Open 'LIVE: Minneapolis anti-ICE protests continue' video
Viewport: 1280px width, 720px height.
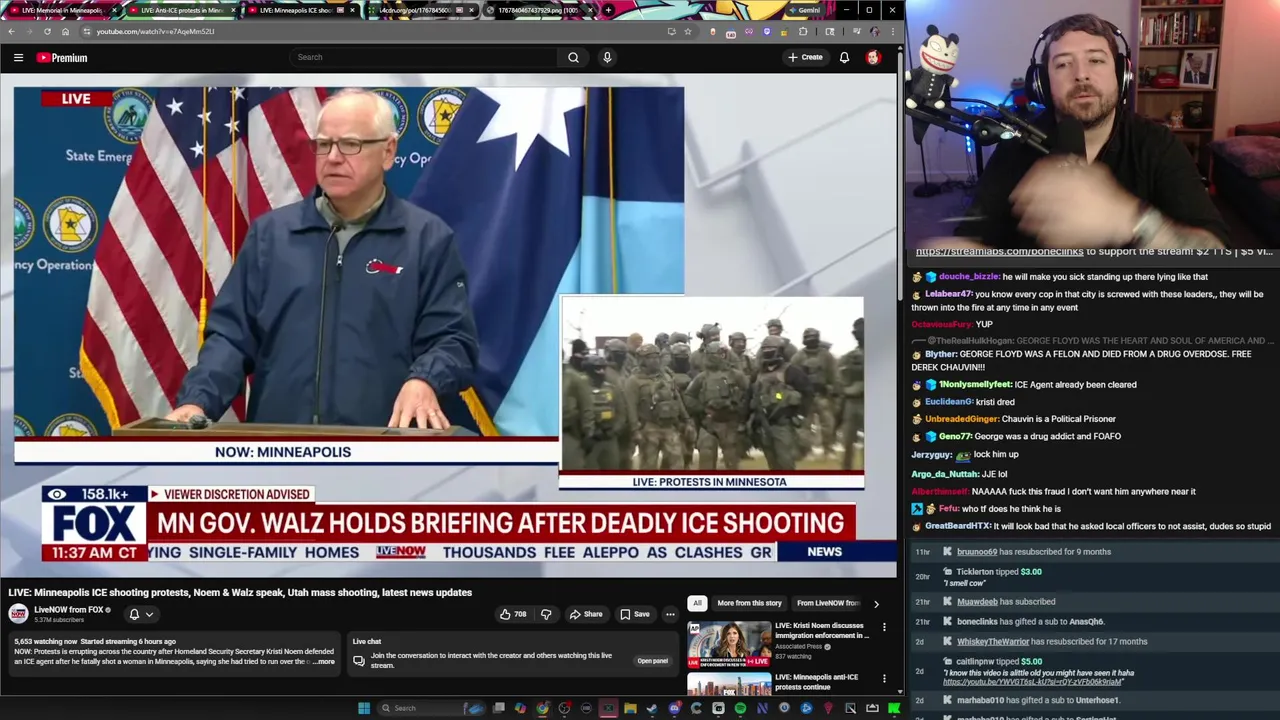(816, 682)
